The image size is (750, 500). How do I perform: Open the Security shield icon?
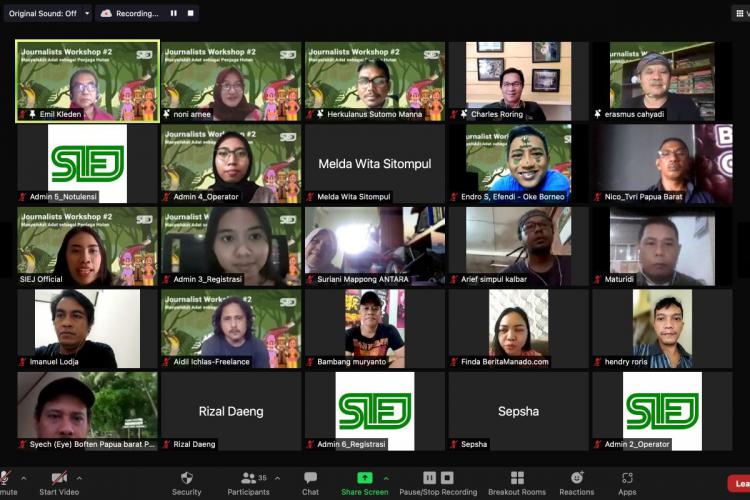tap(186, 478)
